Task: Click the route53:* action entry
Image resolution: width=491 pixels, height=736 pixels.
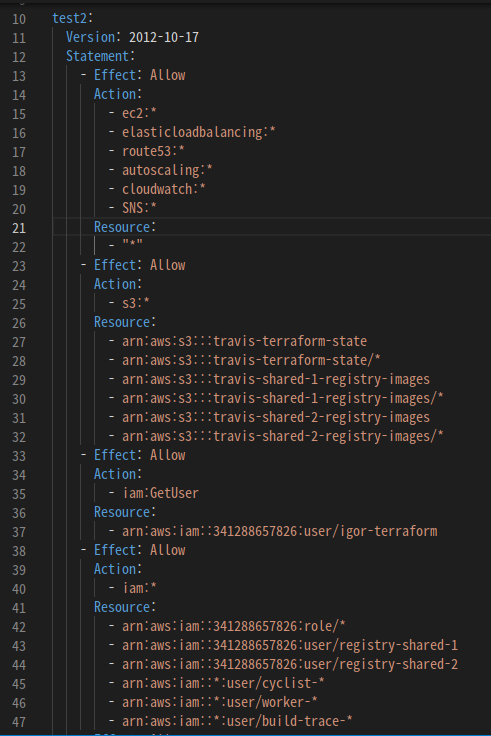Action: [153, 151]
